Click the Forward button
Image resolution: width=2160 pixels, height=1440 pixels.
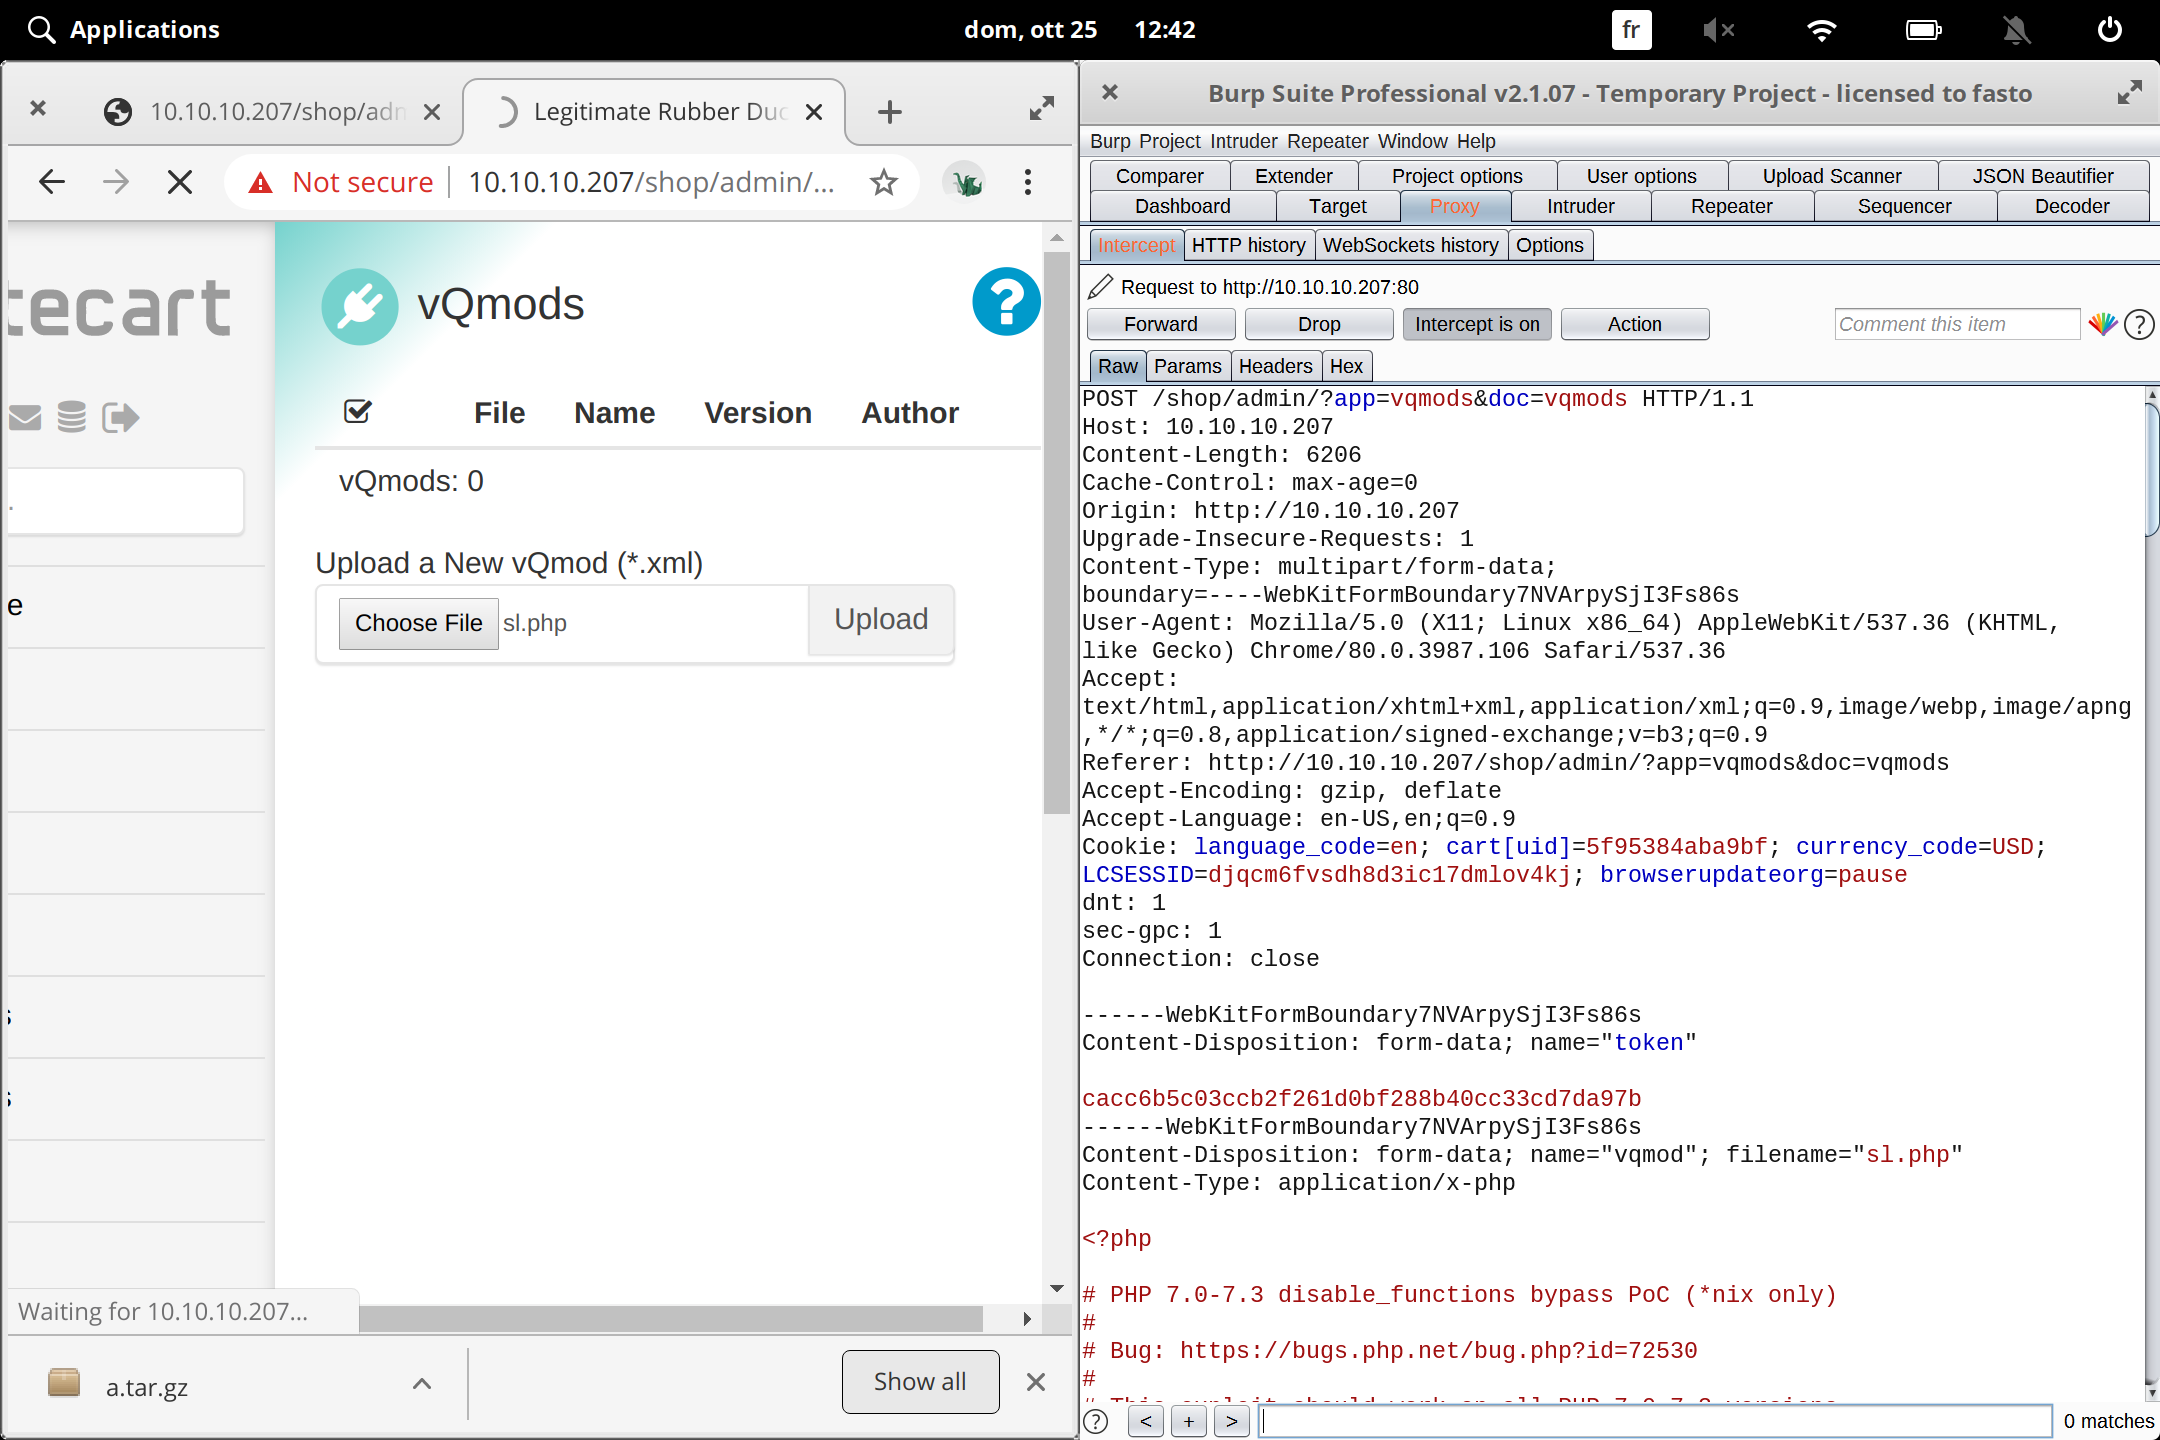click(x=1160, y=324)
